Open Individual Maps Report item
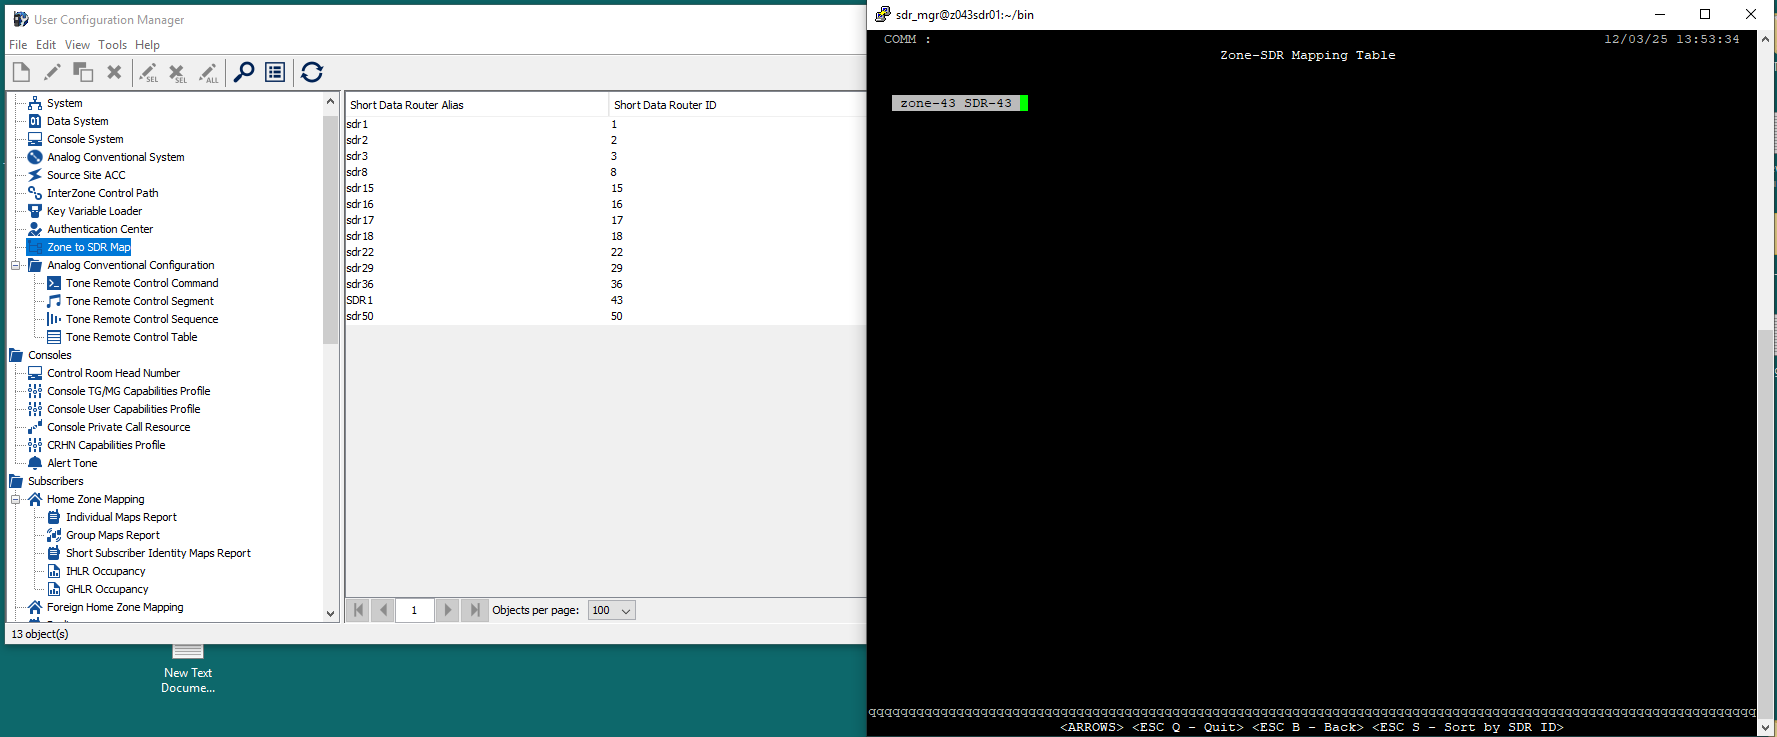 point(121,517)
